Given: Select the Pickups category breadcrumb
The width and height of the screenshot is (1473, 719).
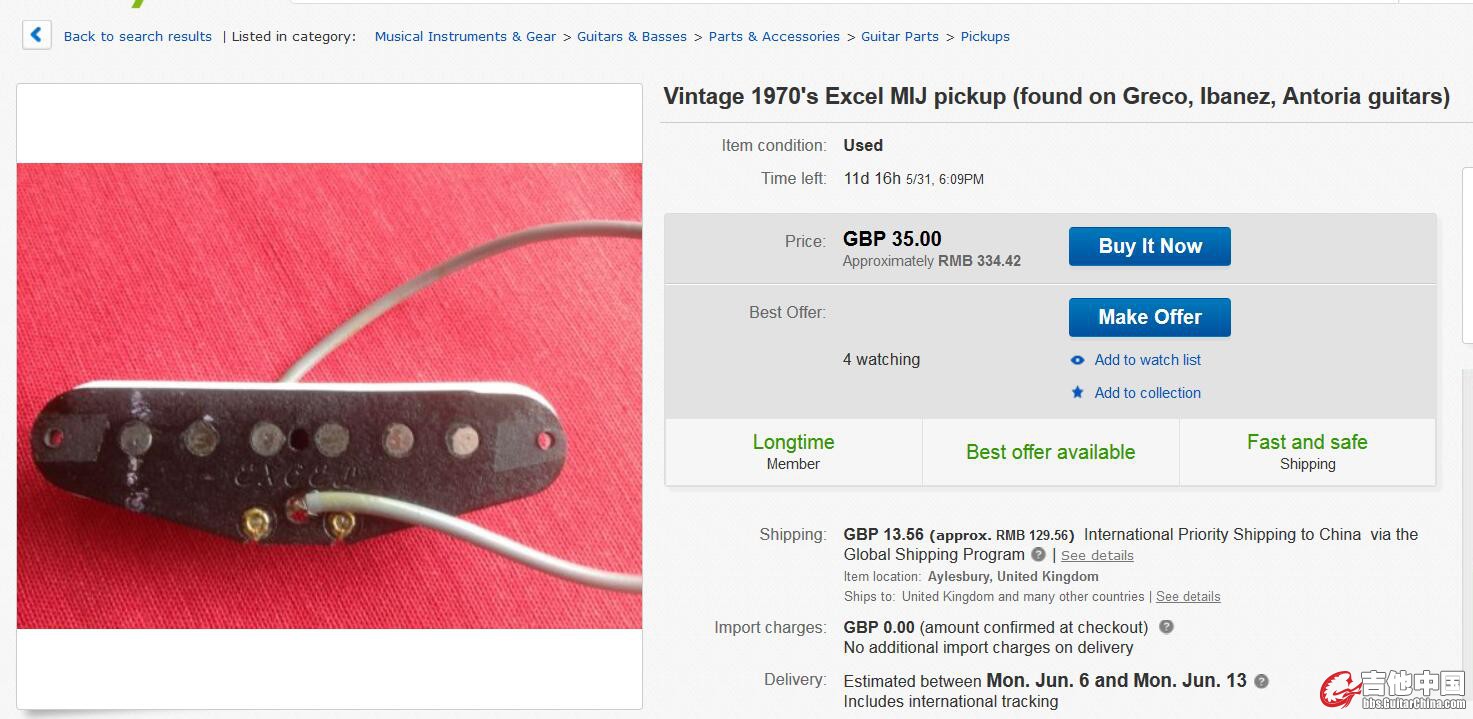Looking at the screenshot, I should coord(985,37).
